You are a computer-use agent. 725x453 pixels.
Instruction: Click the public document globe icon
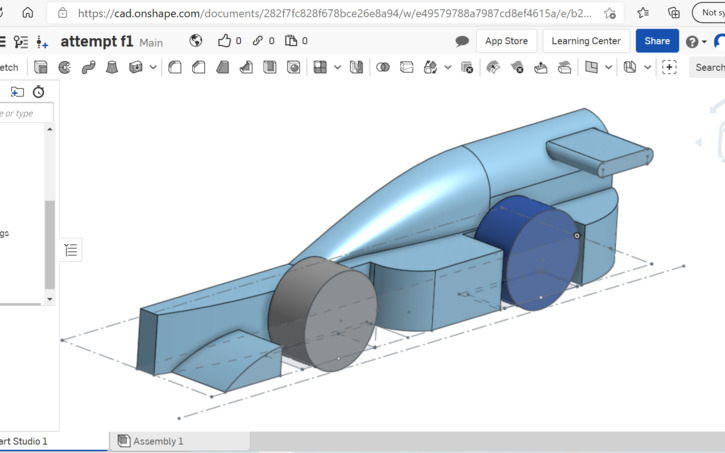pos(196,41)
